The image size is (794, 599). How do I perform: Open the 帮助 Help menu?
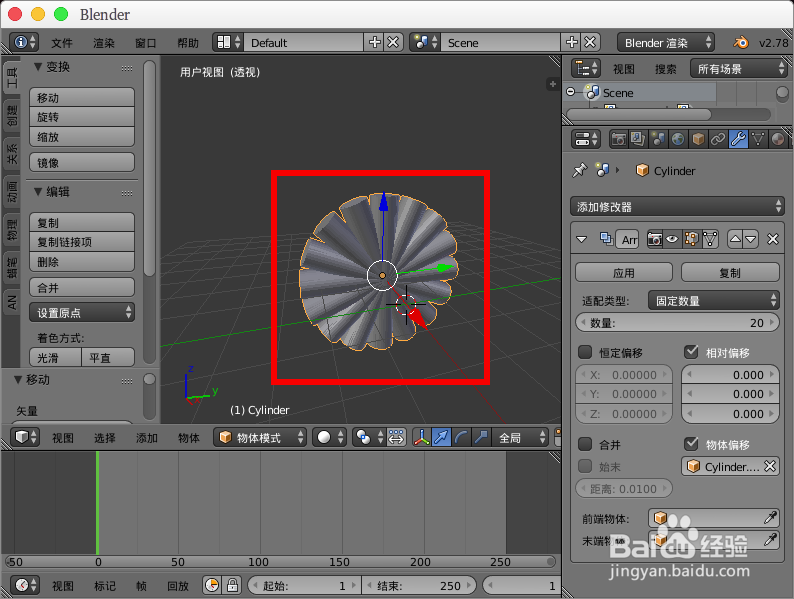[x=188, y=43]
